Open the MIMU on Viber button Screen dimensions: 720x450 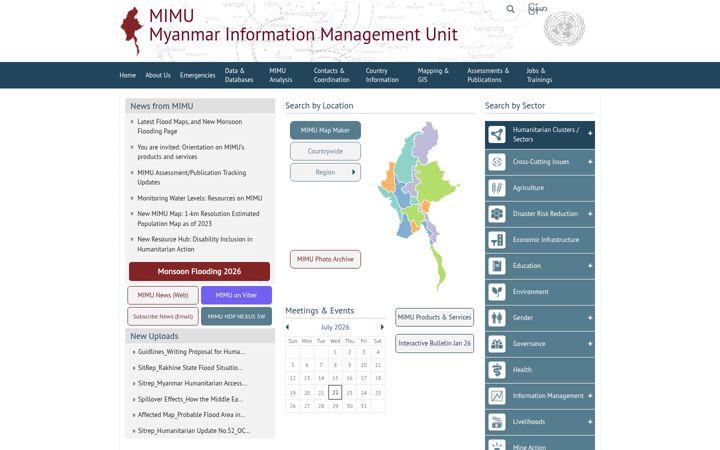(x=236, y=295)
